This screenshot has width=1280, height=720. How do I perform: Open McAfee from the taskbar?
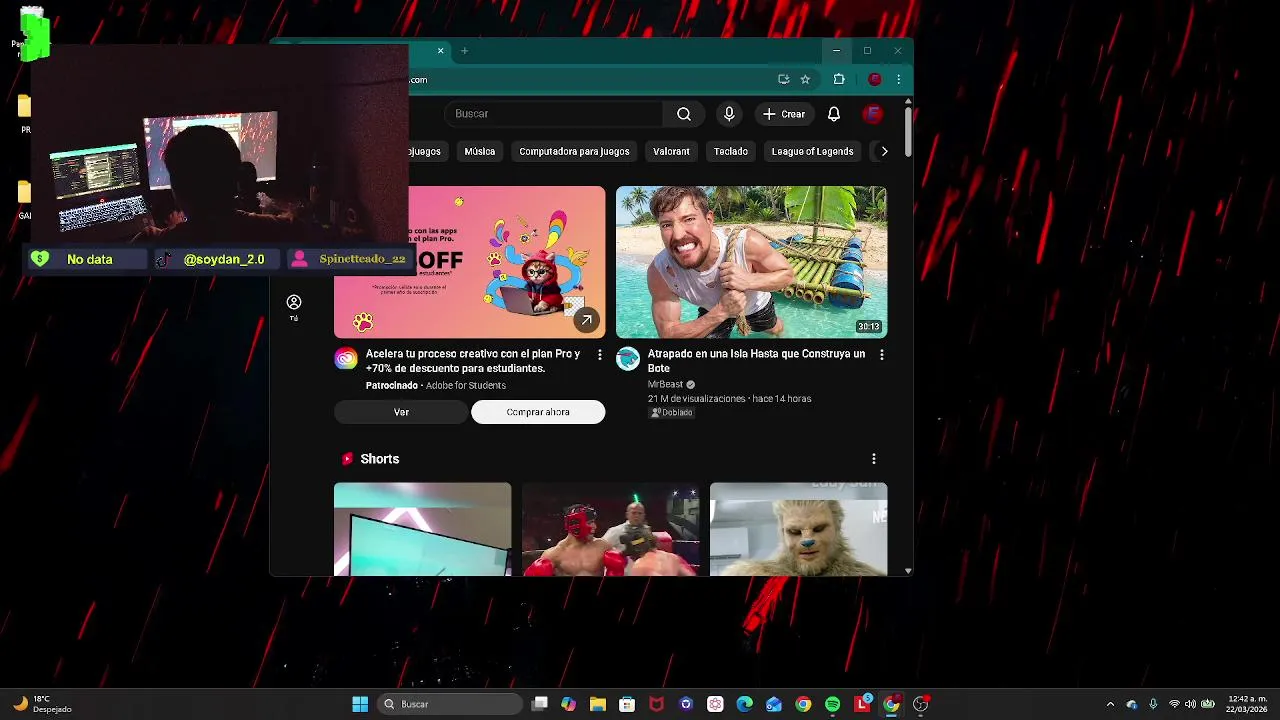pos(657,704)
